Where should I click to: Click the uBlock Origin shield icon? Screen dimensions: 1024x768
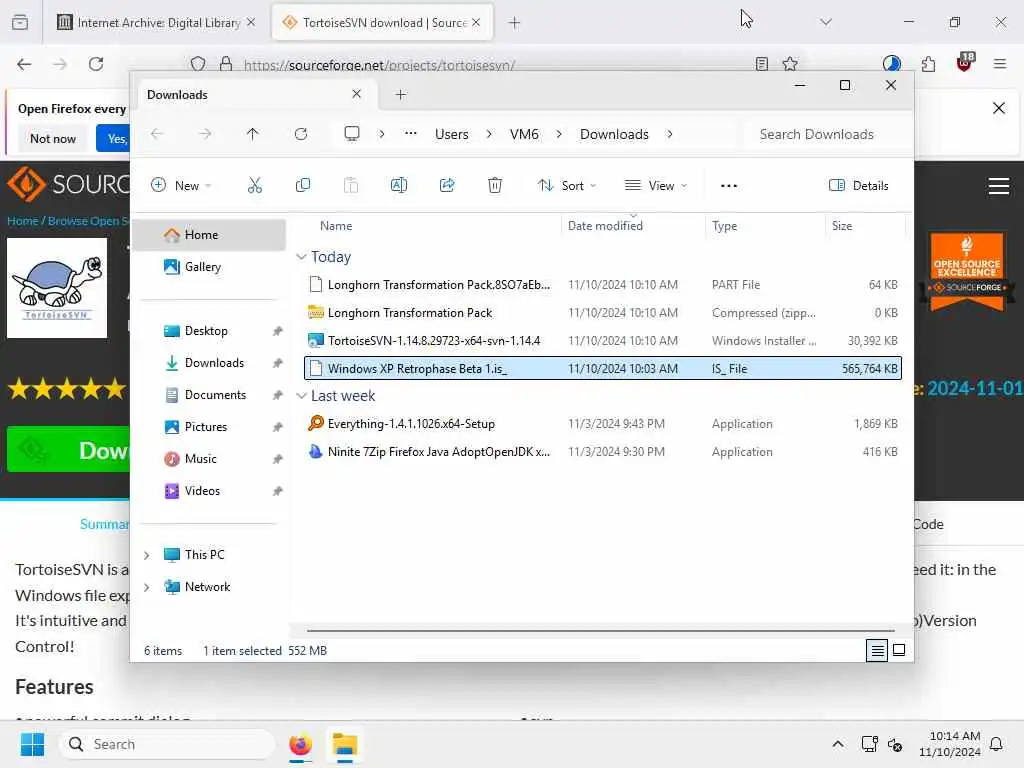click(x=965, y=63)
